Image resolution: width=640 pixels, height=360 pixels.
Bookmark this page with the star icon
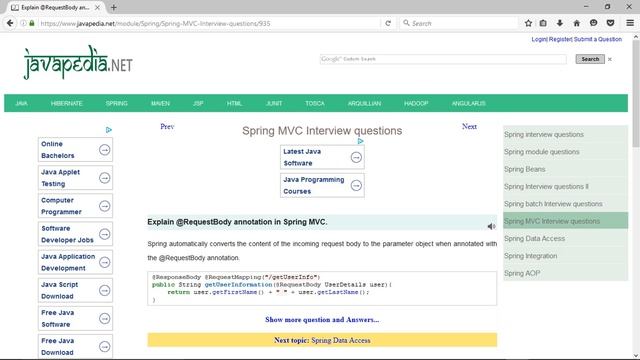pos(528,23)
